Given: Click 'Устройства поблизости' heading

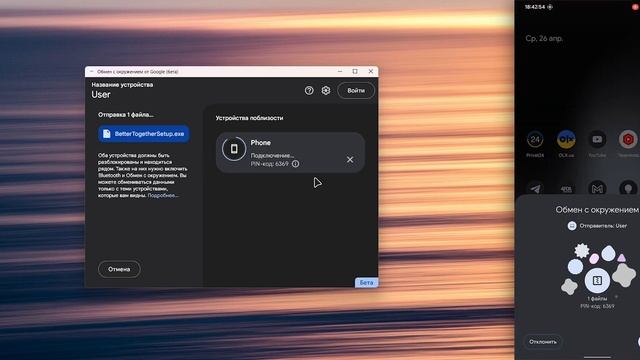Looking at the screenshot, I should tap(249, 118).
